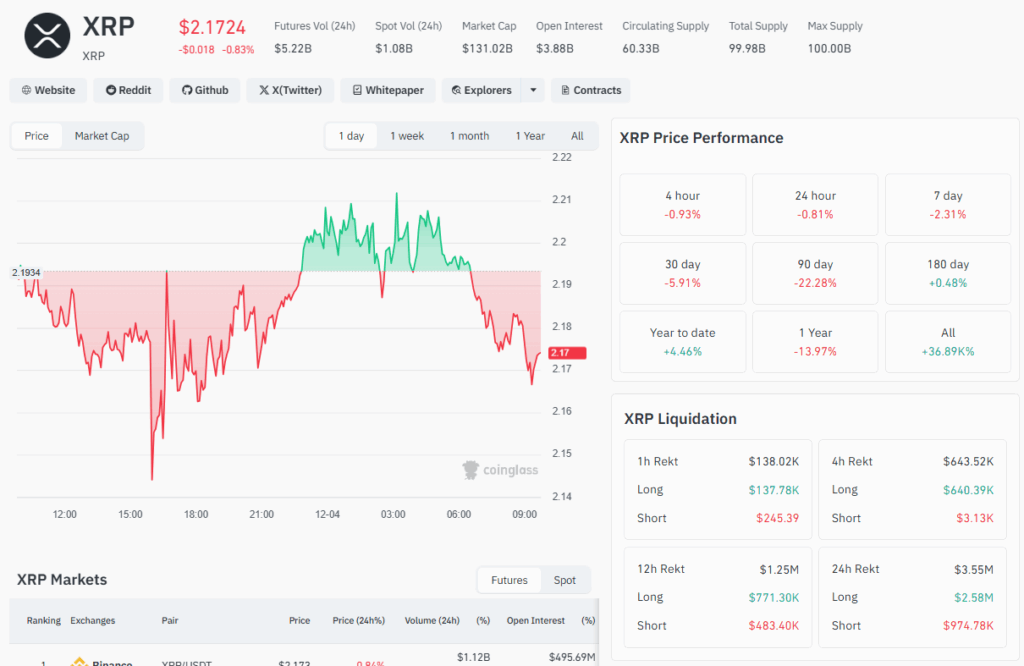The height and width of the screenshot is (666, 1024).
Task: Click the Market Cap value $131.02B
Action: [x=487, y=48]
